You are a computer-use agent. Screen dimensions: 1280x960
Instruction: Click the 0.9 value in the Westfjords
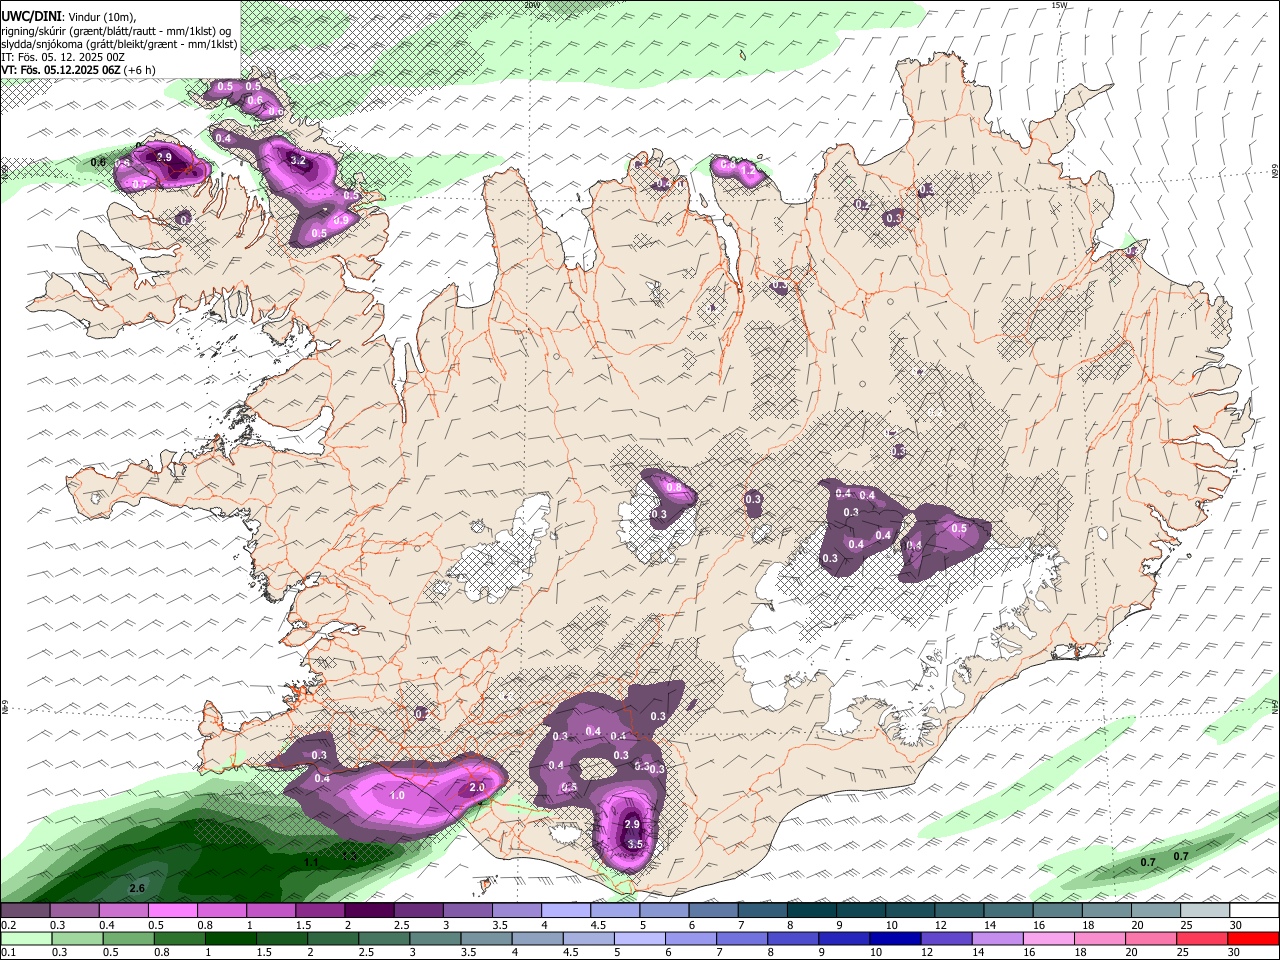point(341,220)
